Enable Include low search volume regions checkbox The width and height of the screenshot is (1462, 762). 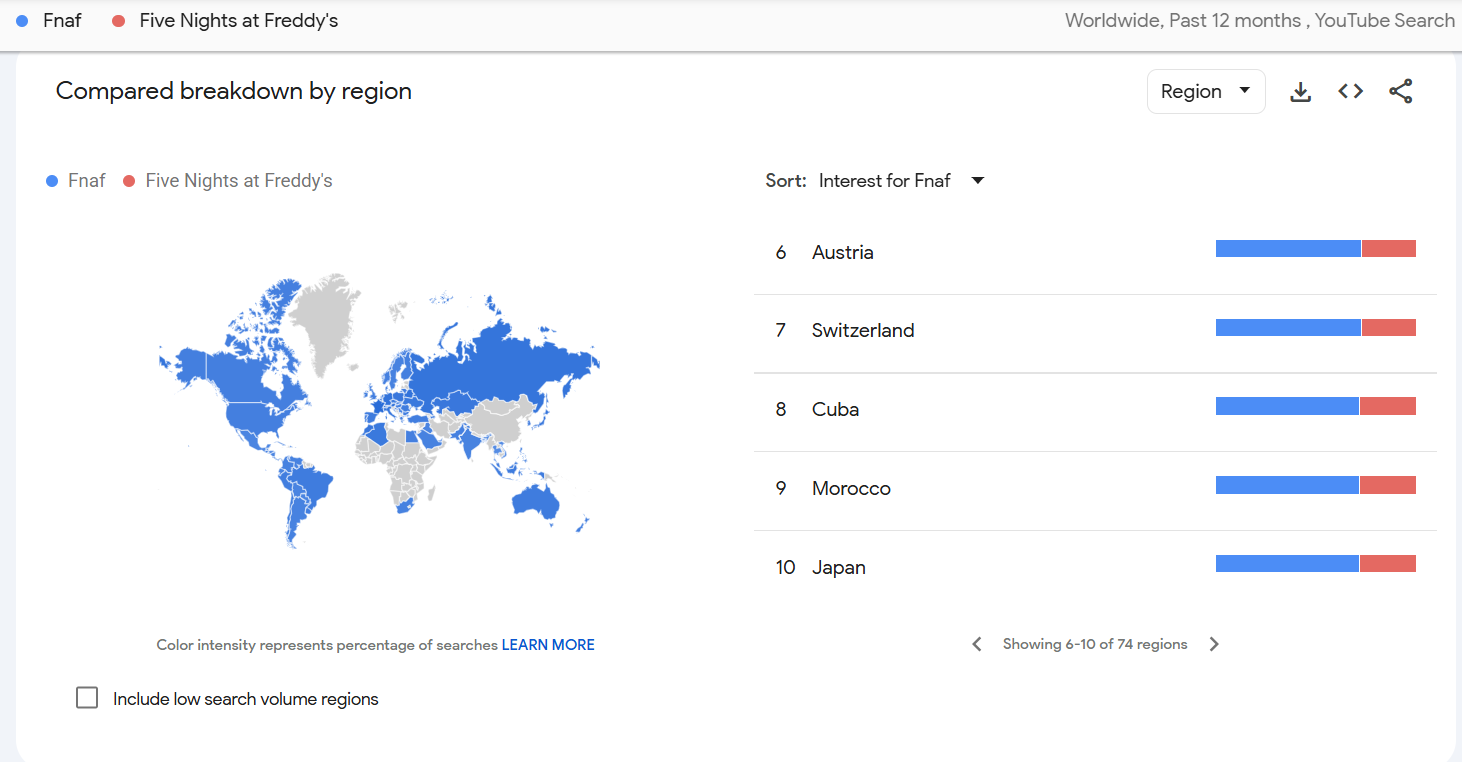(87, 698)
